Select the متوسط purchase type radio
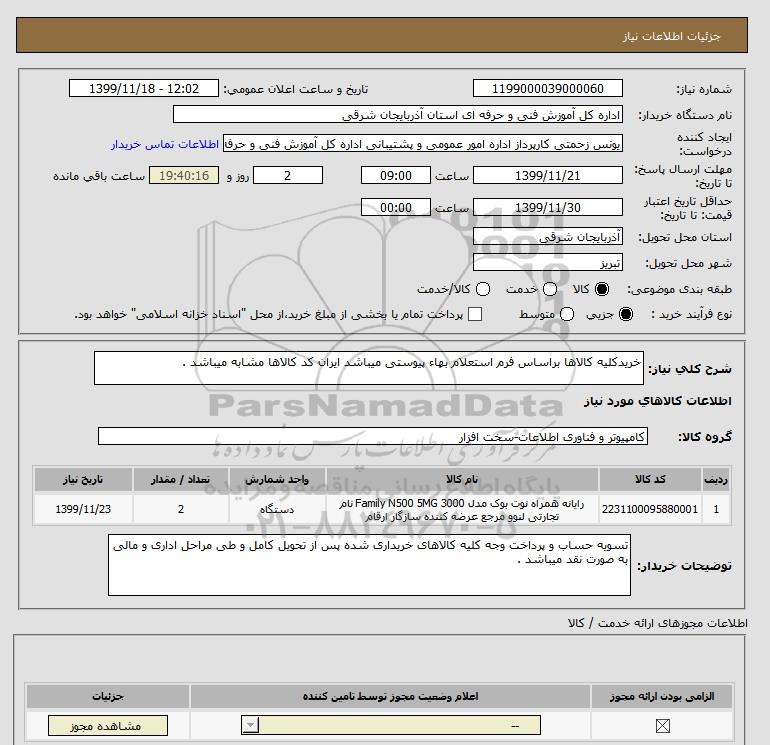Viewport: 770px width, 745px height. (567, 314)
